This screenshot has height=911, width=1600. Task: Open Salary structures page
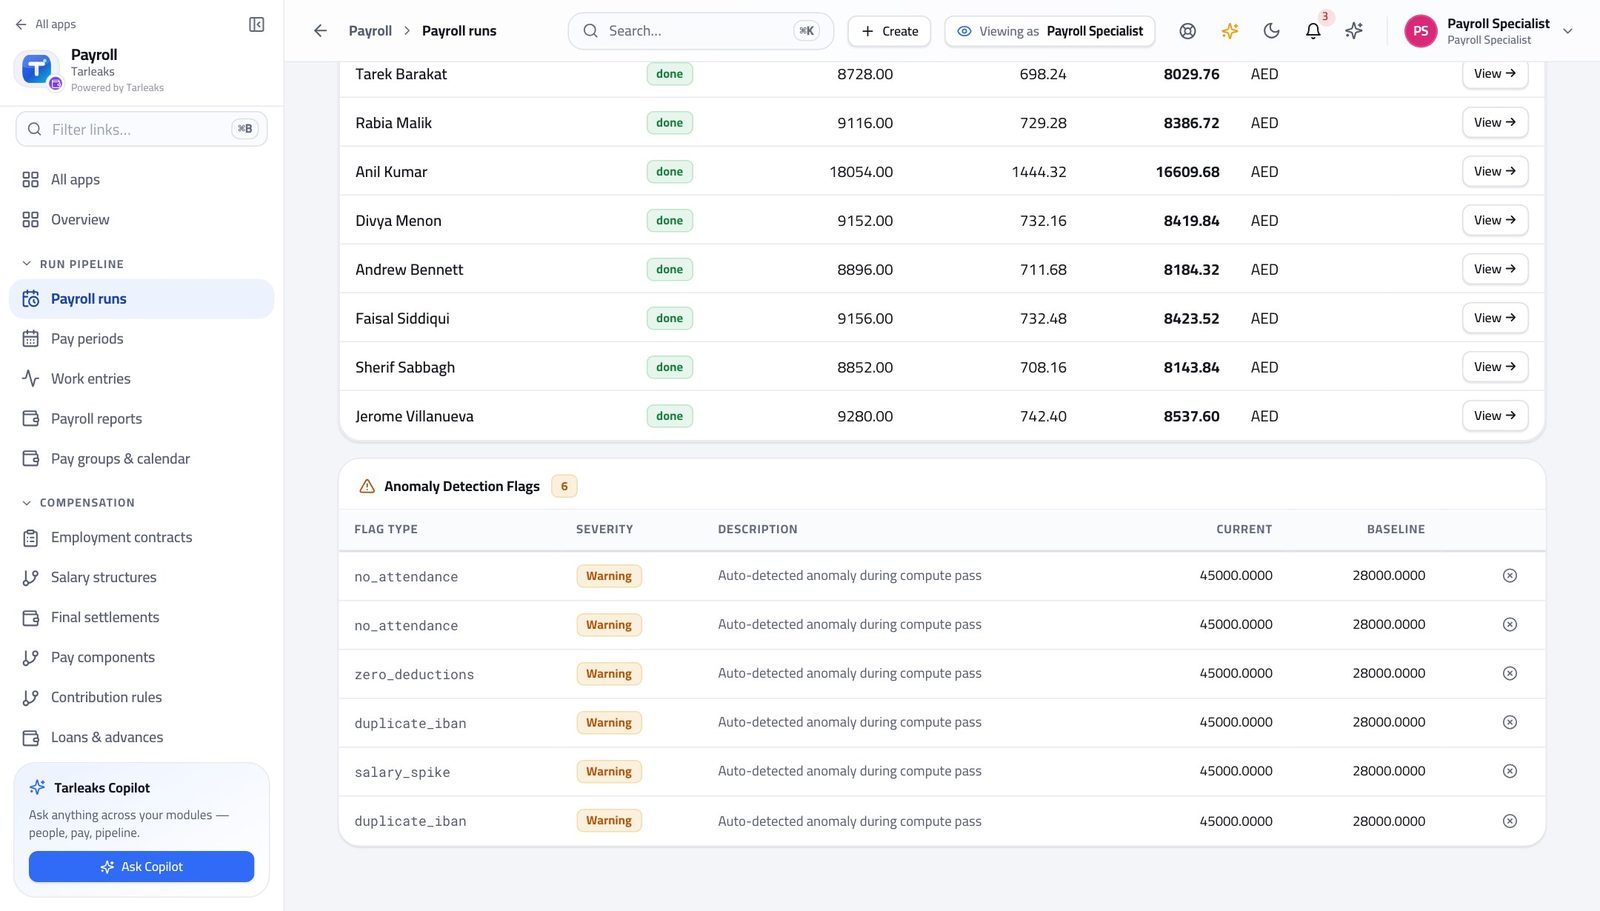pos(141,577)
